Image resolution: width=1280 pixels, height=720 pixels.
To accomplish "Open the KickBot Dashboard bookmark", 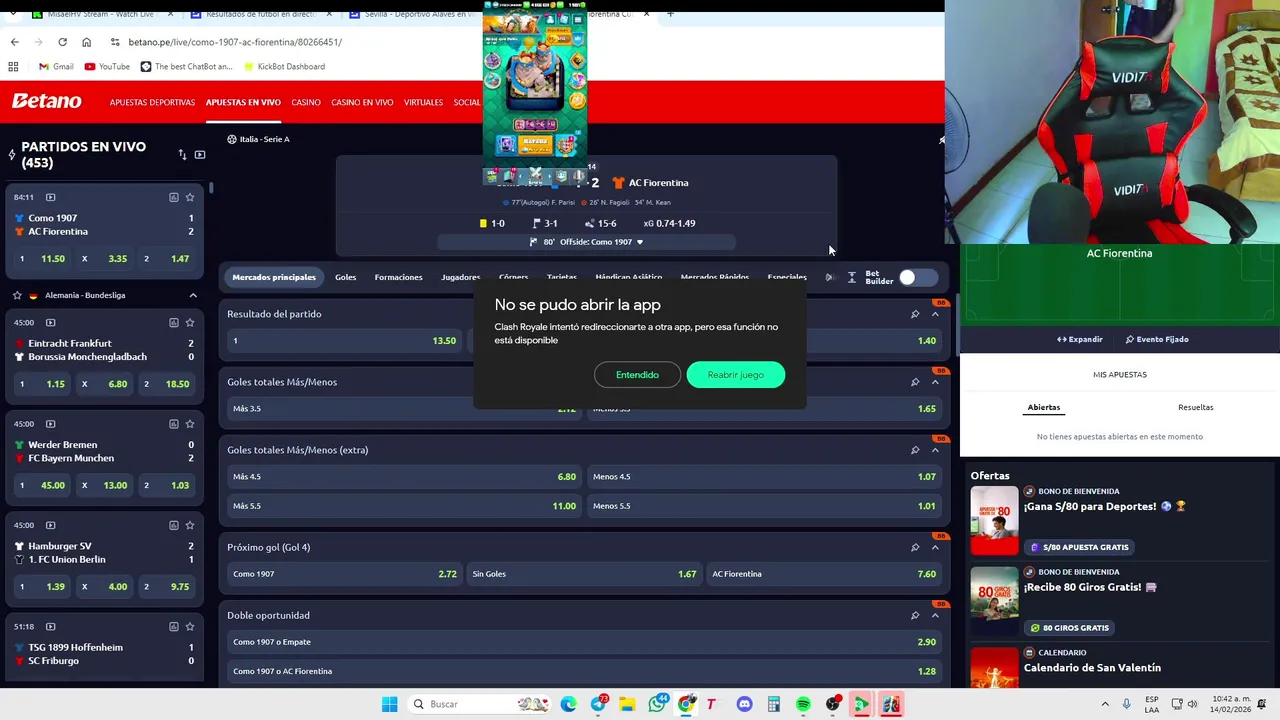I will point(283,67).
